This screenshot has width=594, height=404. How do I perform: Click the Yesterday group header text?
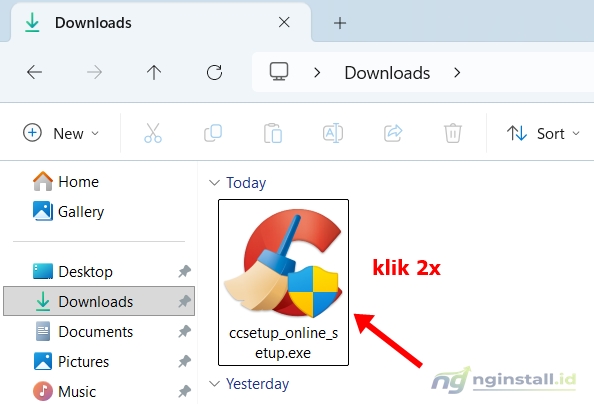click(x=257, y=384)
